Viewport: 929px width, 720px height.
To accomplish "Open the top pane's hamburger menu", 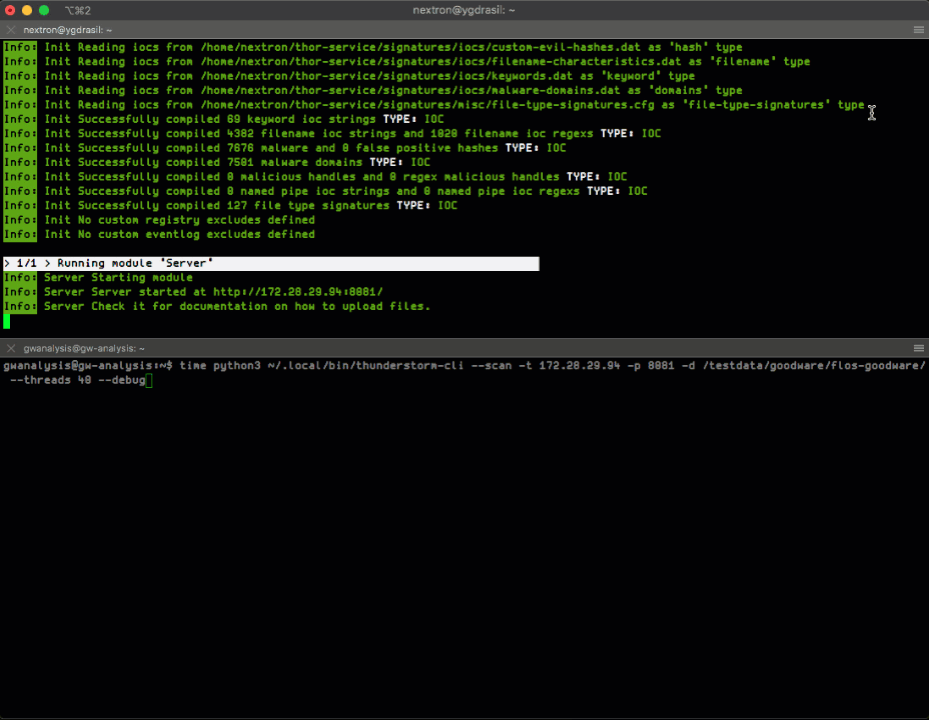I will [918, 31].
